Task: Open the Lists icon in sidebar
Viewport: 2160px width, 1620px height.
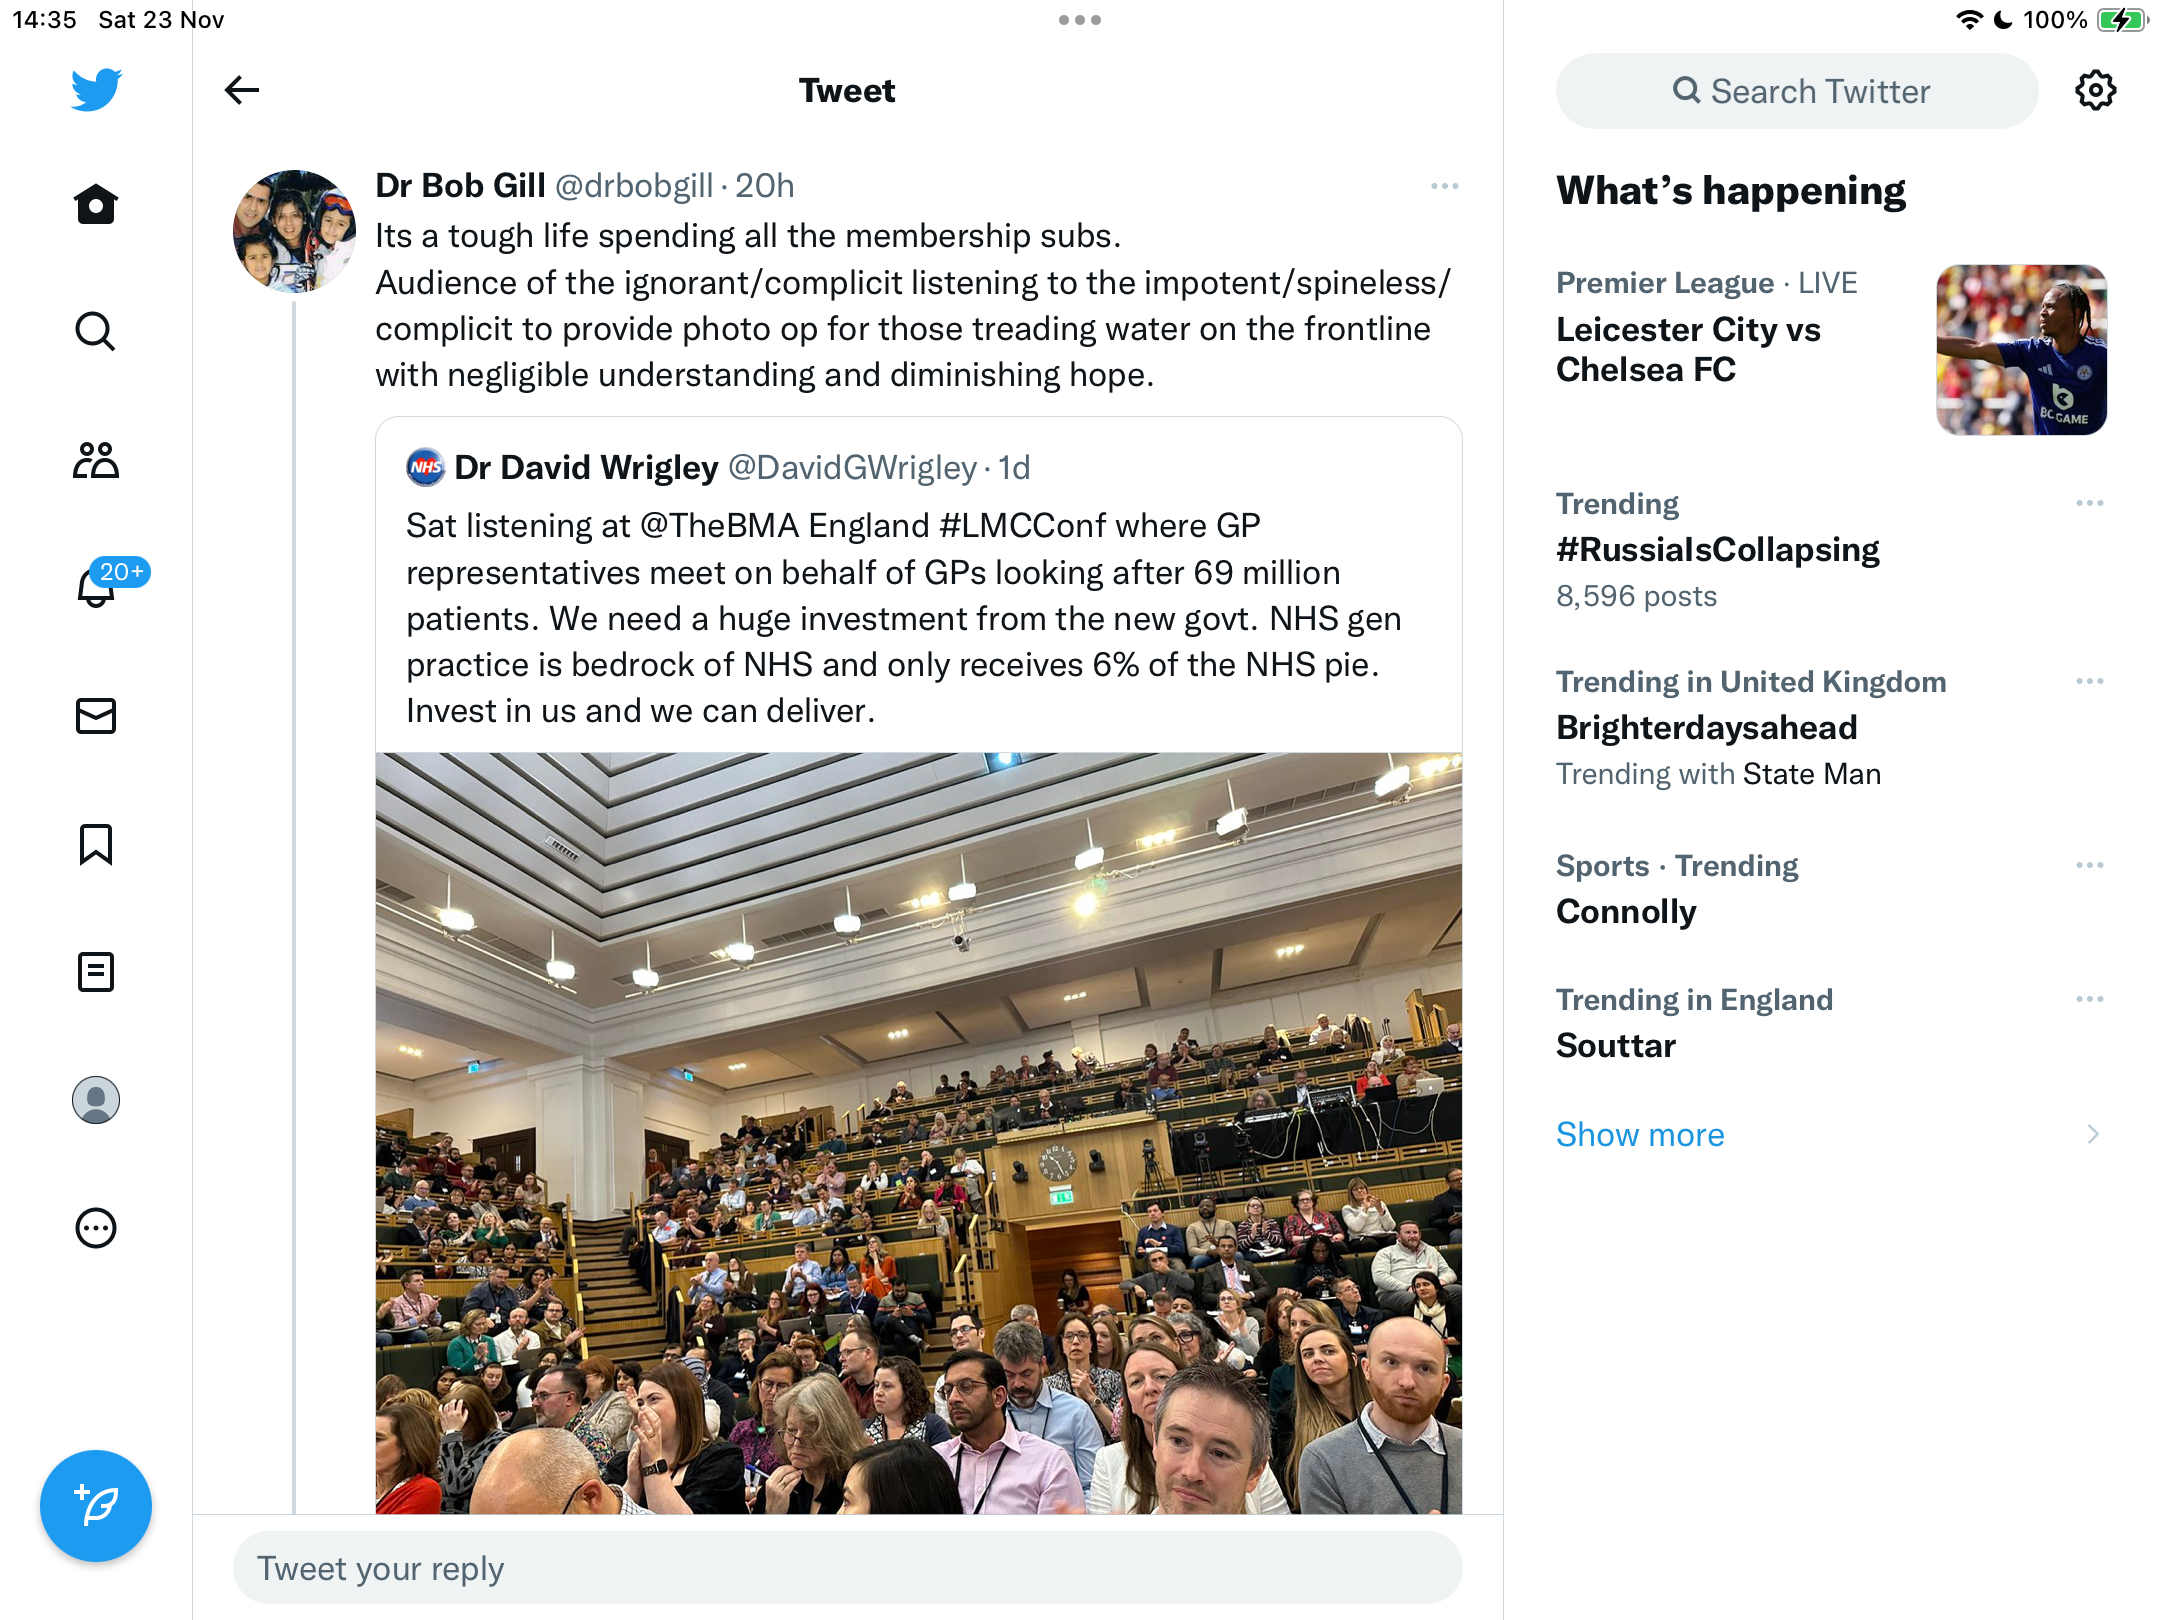Action: click(96, 972)
